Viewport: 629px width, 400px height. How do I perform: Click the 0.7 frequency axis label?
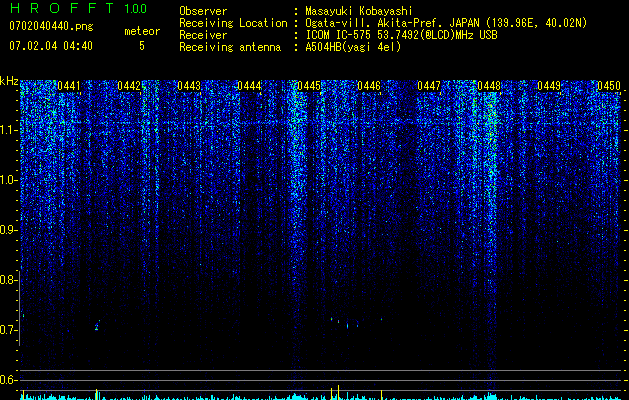(x=8, y=330)
